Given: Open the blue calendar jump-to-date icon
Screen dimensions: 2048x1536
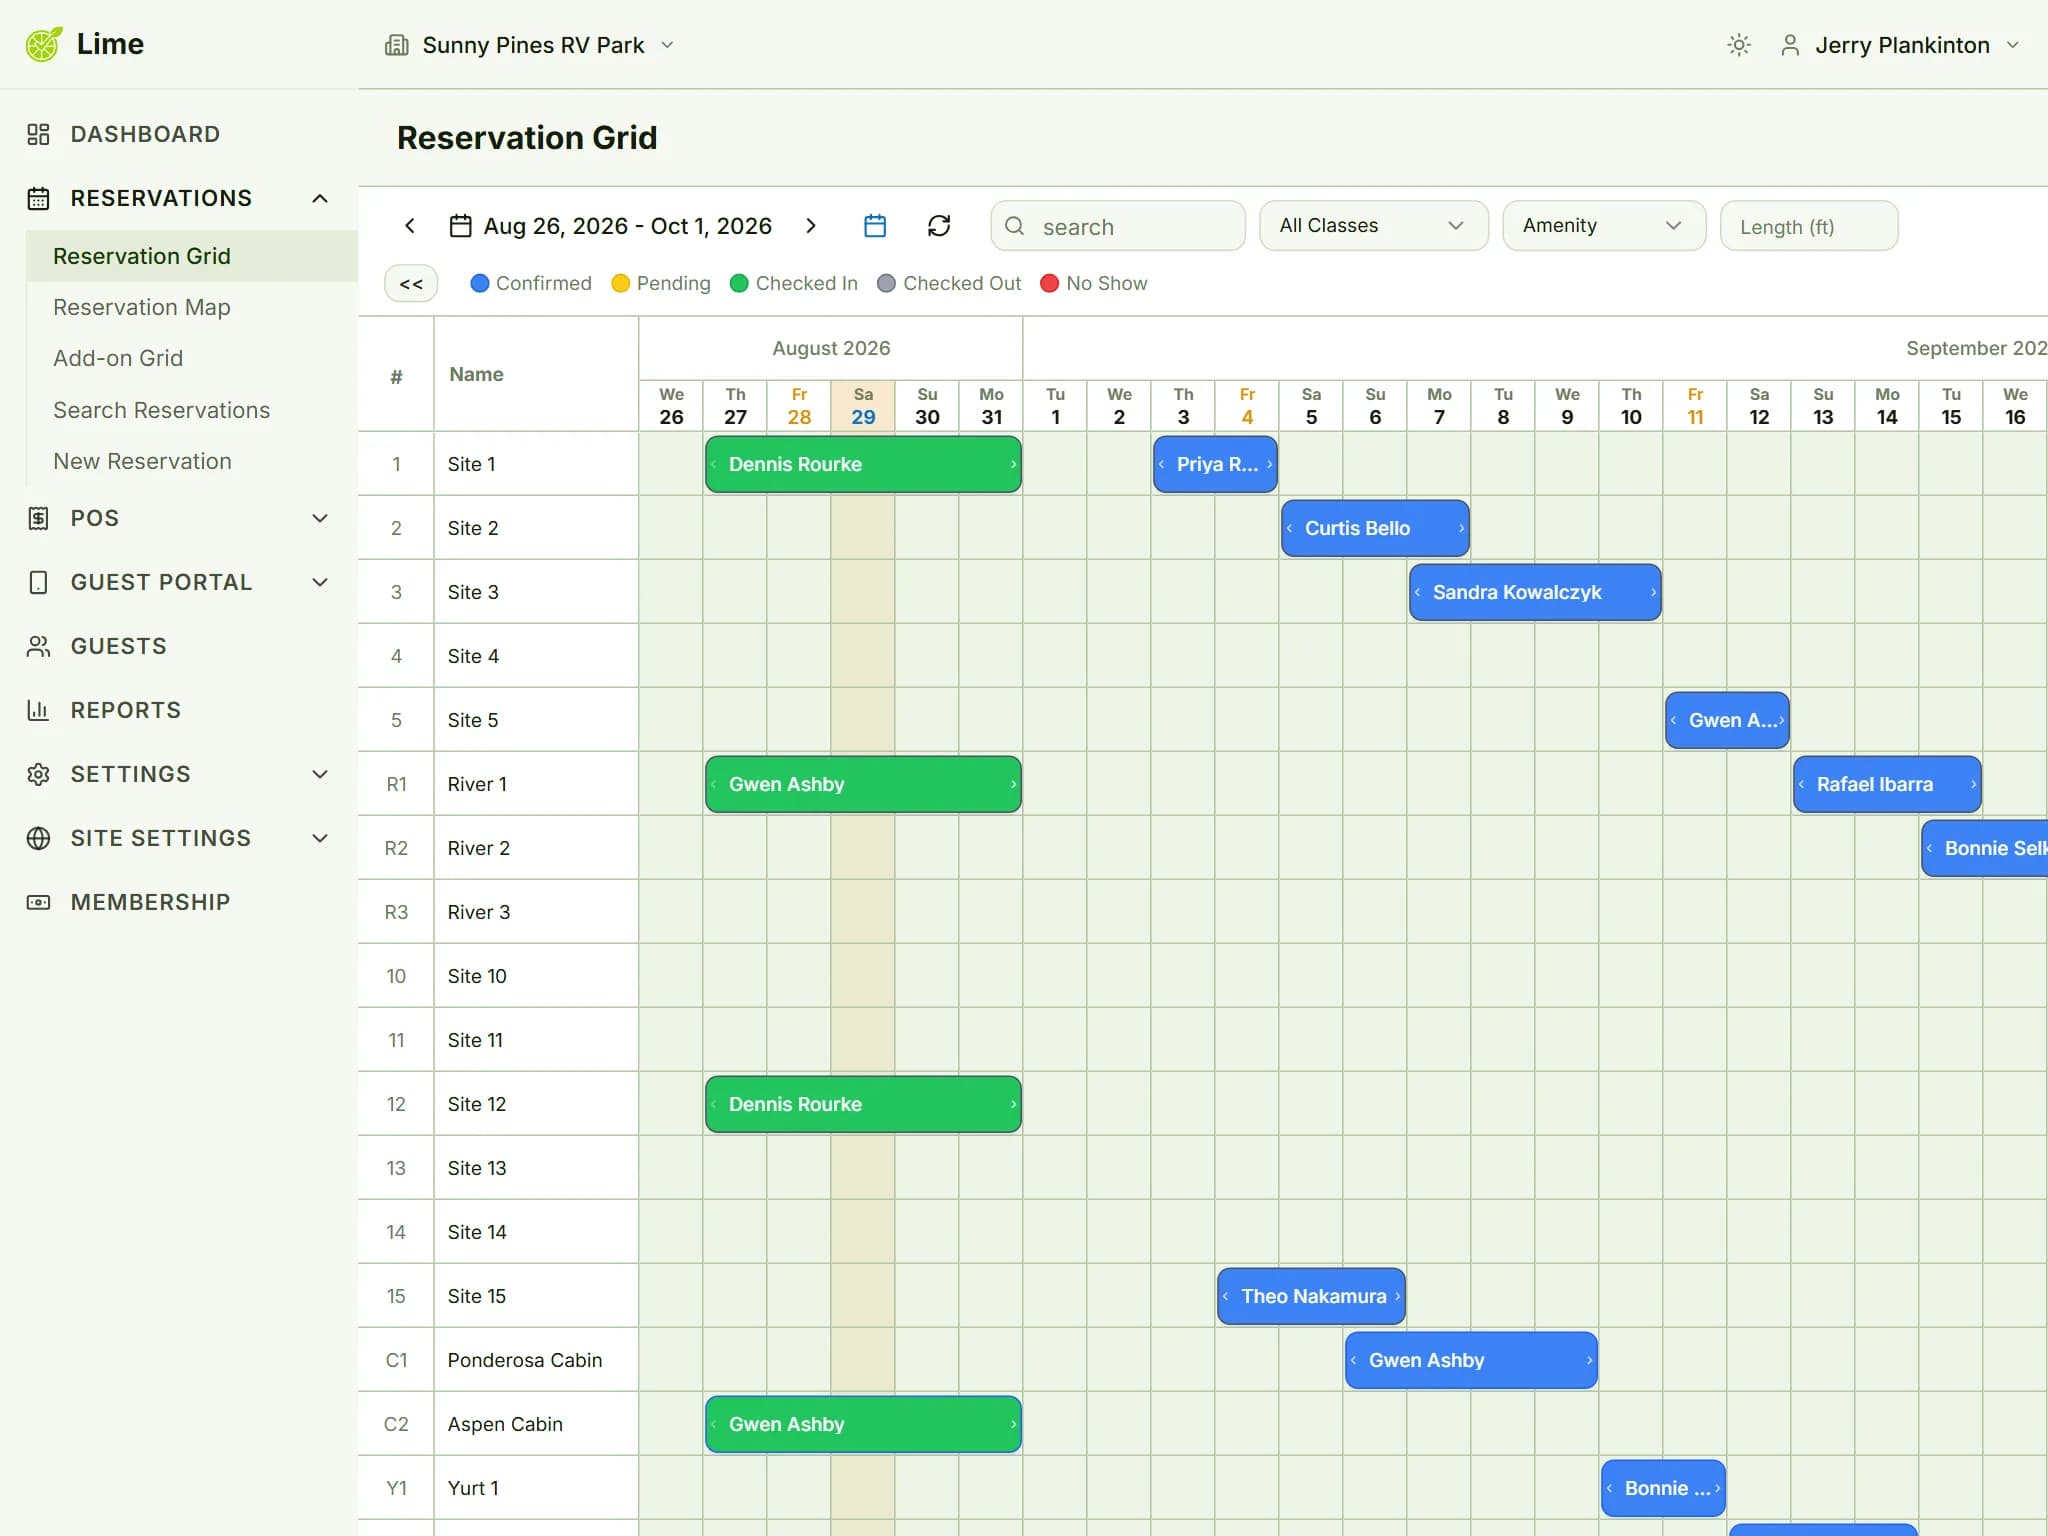Looking at the screenshot, I should click(x=875, y=226).
